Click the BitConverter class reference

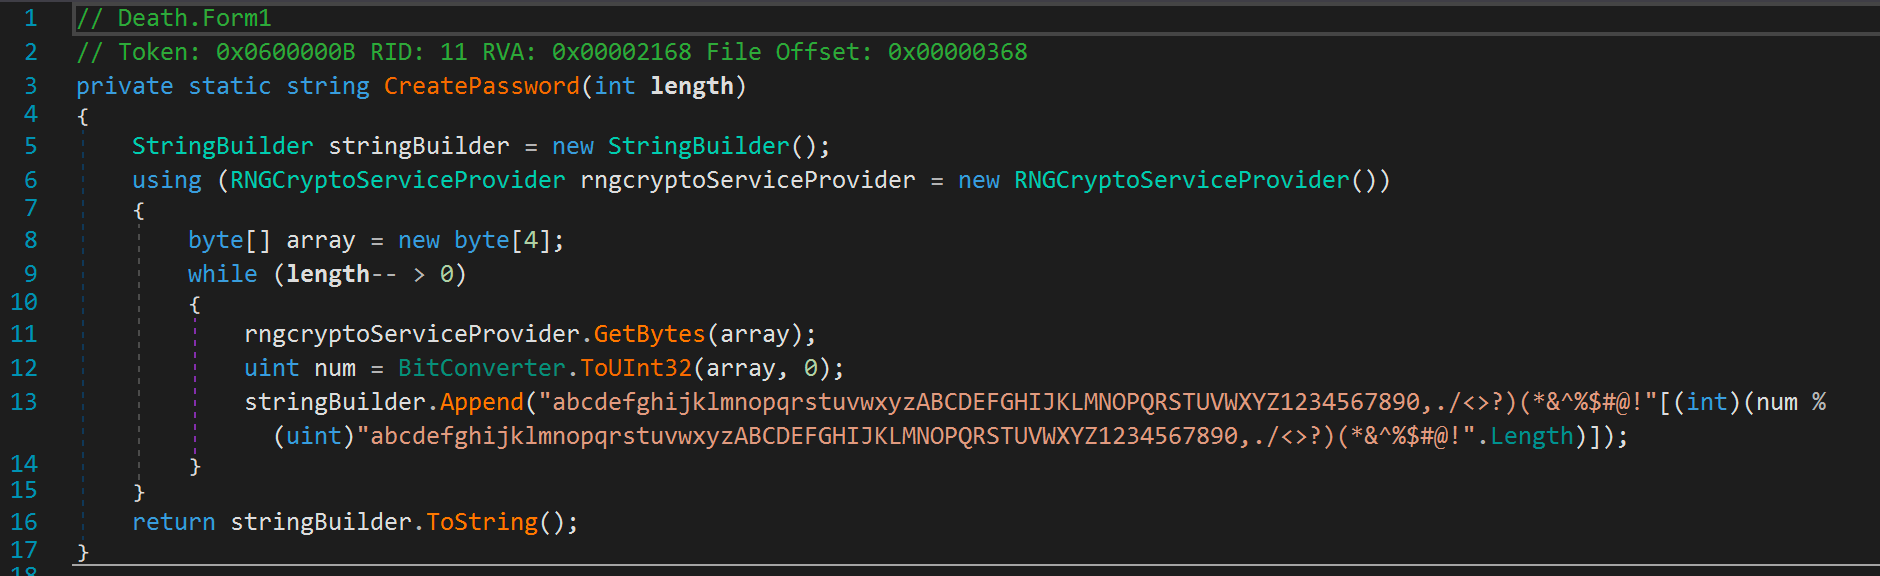point(481,368)
